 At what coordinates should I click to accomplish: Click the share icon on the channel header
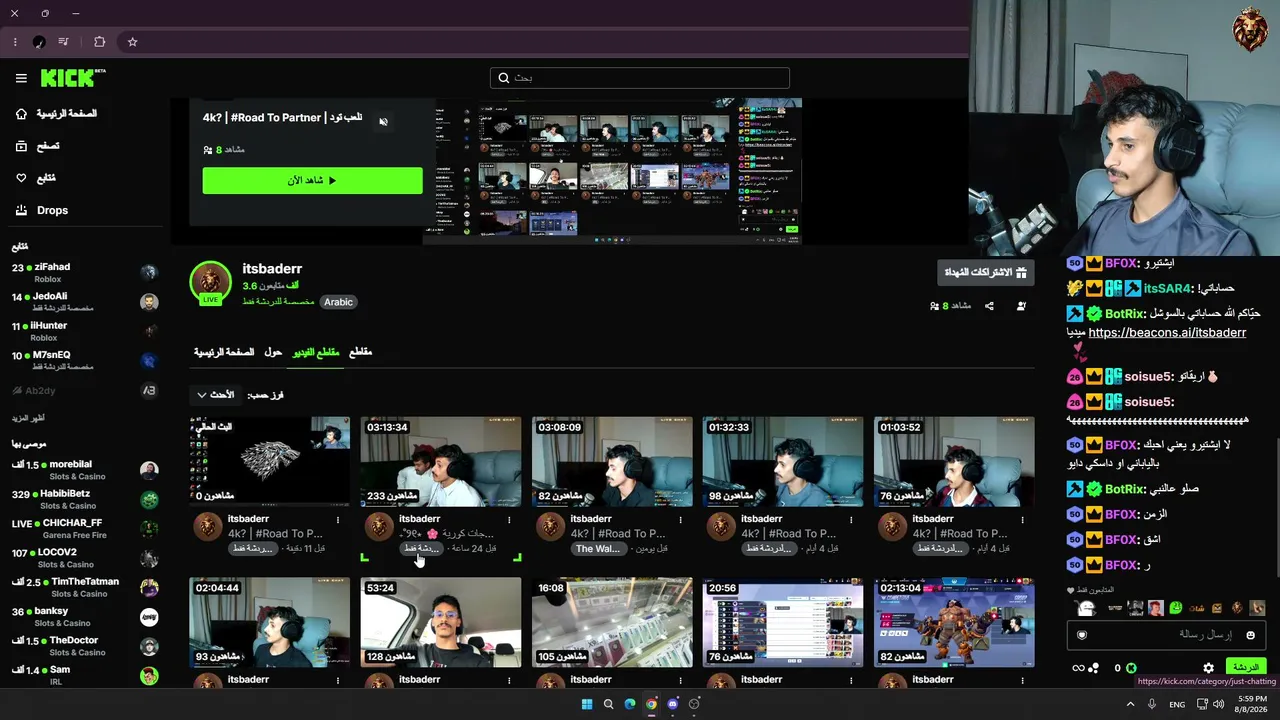(989, 306)
